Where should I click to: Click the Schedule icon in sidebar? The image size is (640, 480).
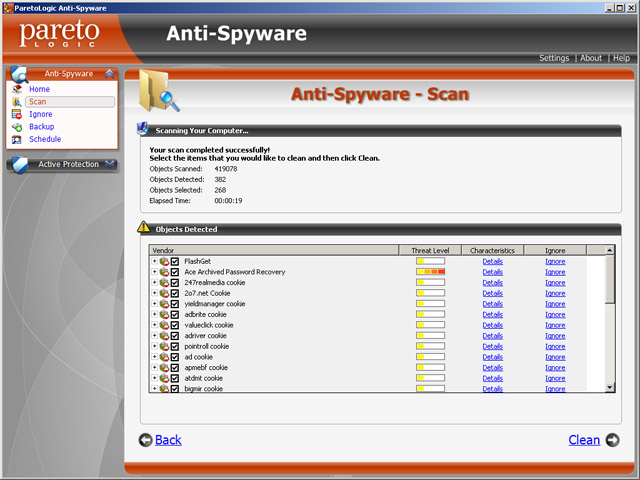pos(17,140)
